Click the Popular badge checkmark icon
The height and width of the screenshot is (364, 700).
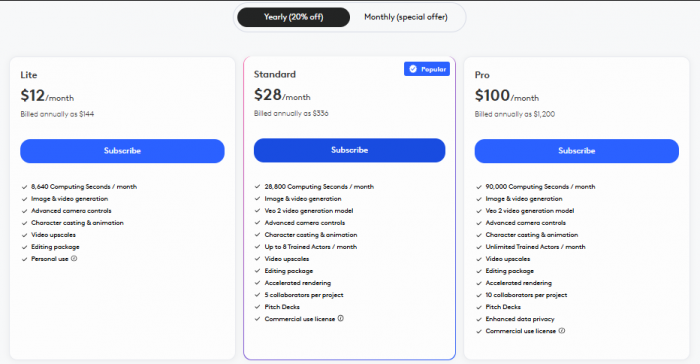tap(413, 69)
